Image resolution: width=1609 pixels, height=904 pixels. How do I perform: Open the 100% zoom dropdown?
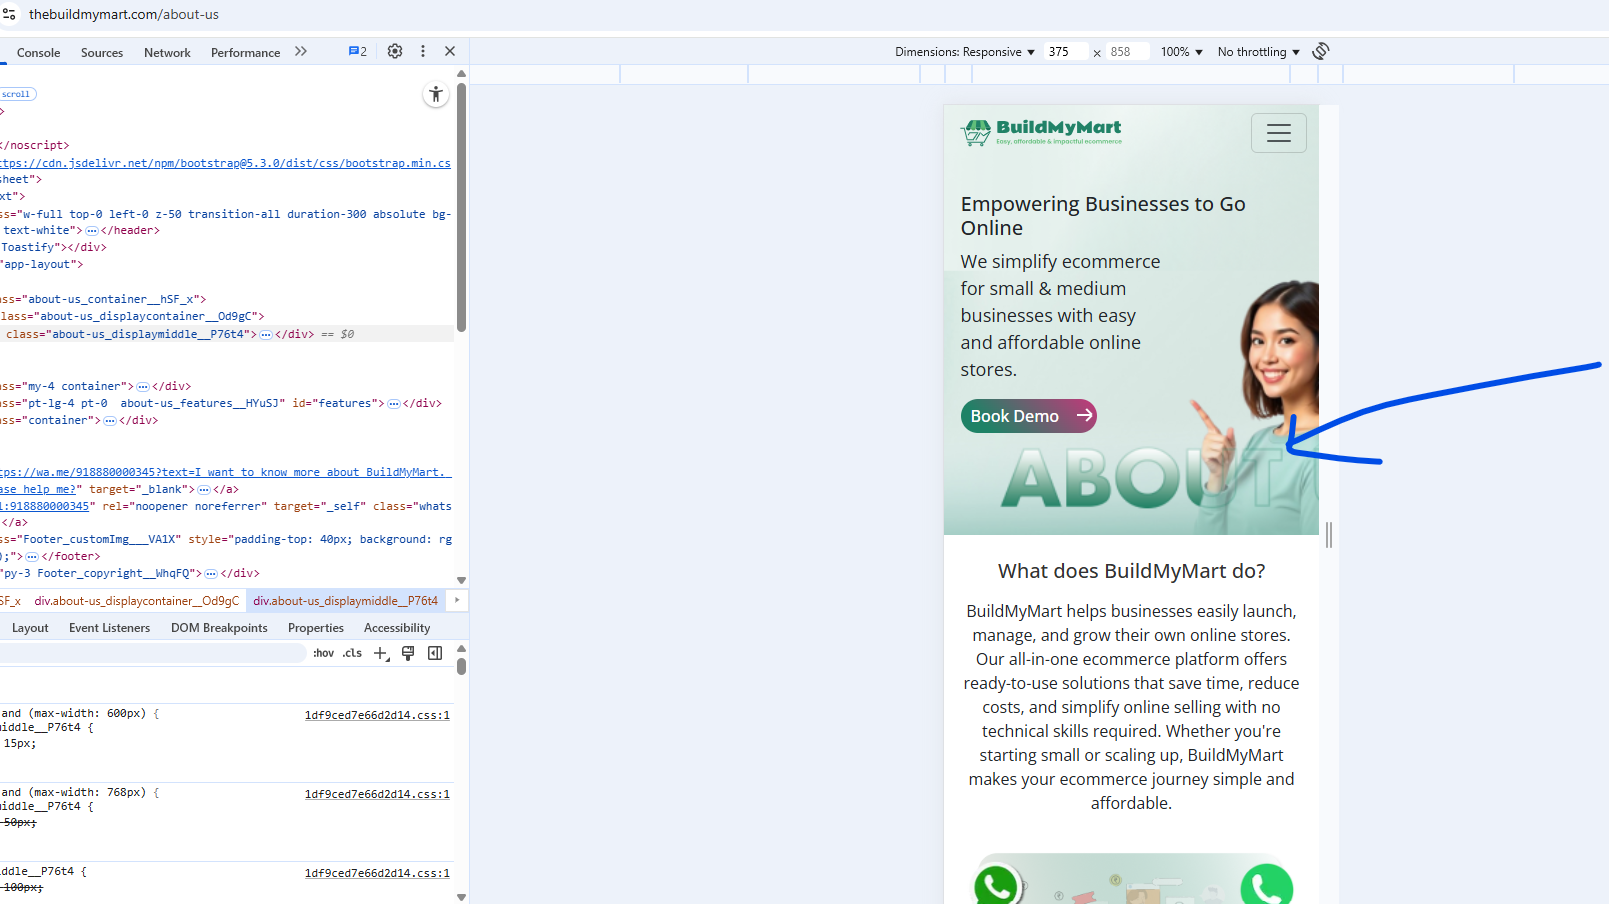point(1181,52)
